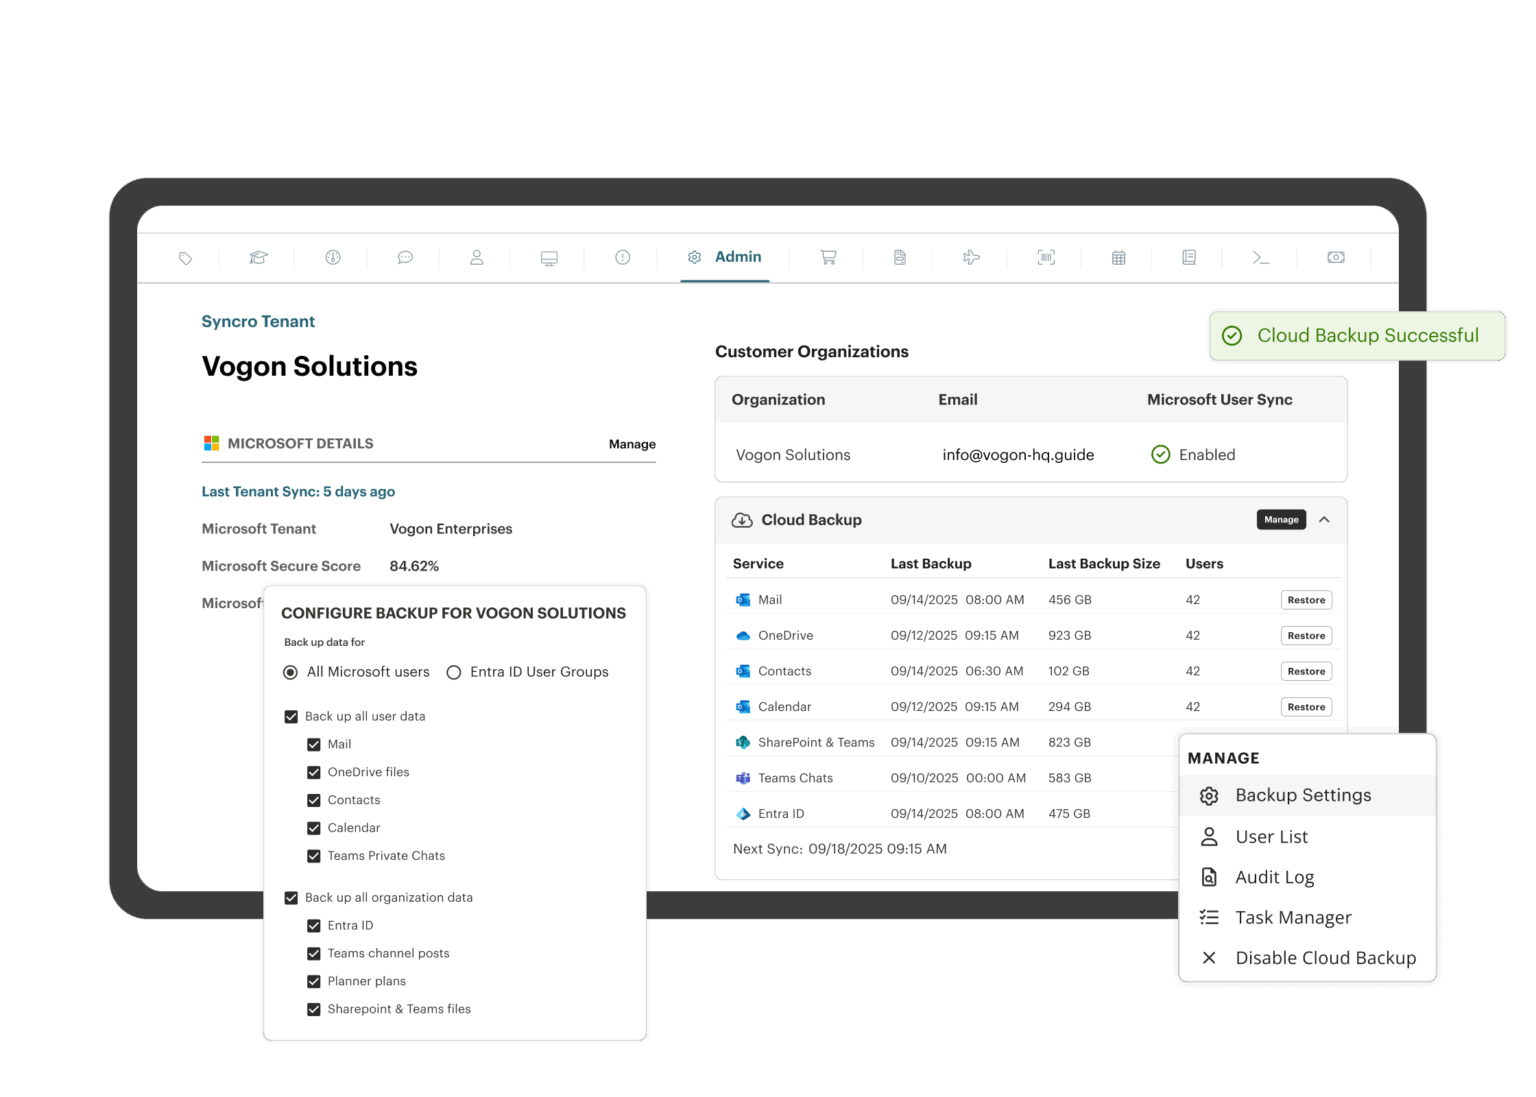The image size is (1536, 1097).
Task: Uncheck the Teams Private Chats backup option
Action: tap(314, 856)
